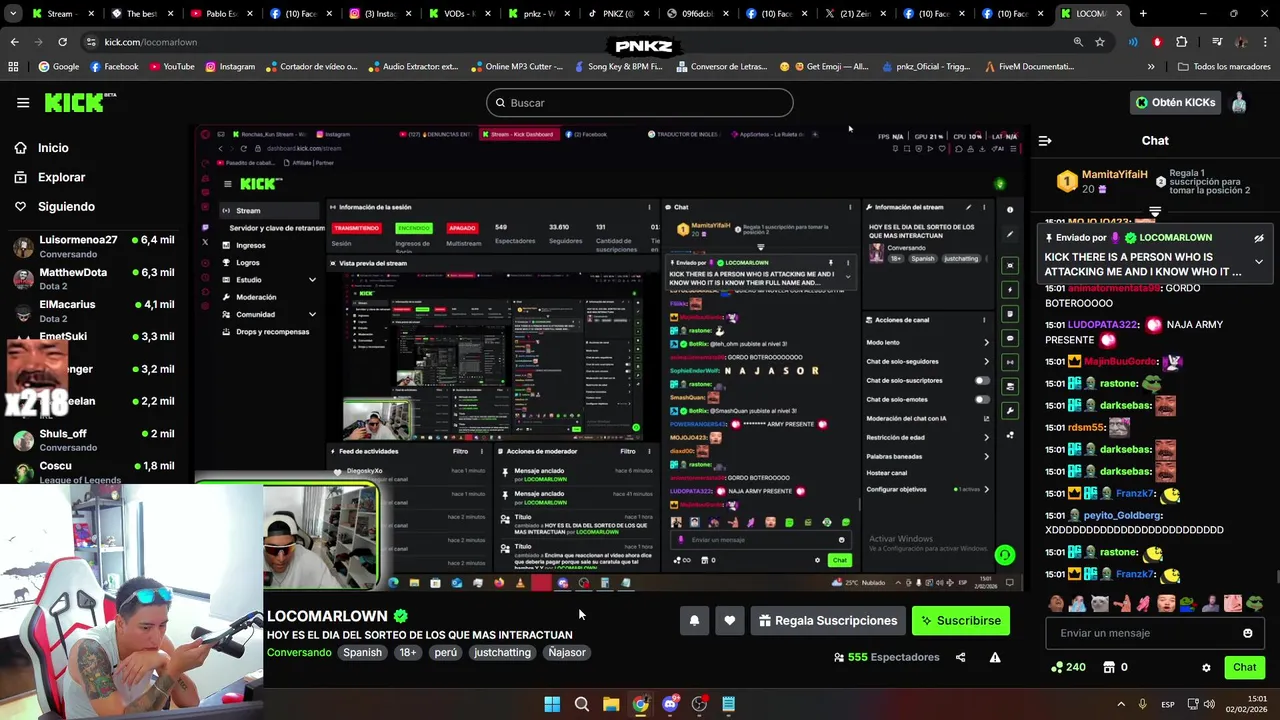The width and height of the screenshot is (1280, 720).
Task: Click the notification bell under the stream
Action: pos(694,621)
